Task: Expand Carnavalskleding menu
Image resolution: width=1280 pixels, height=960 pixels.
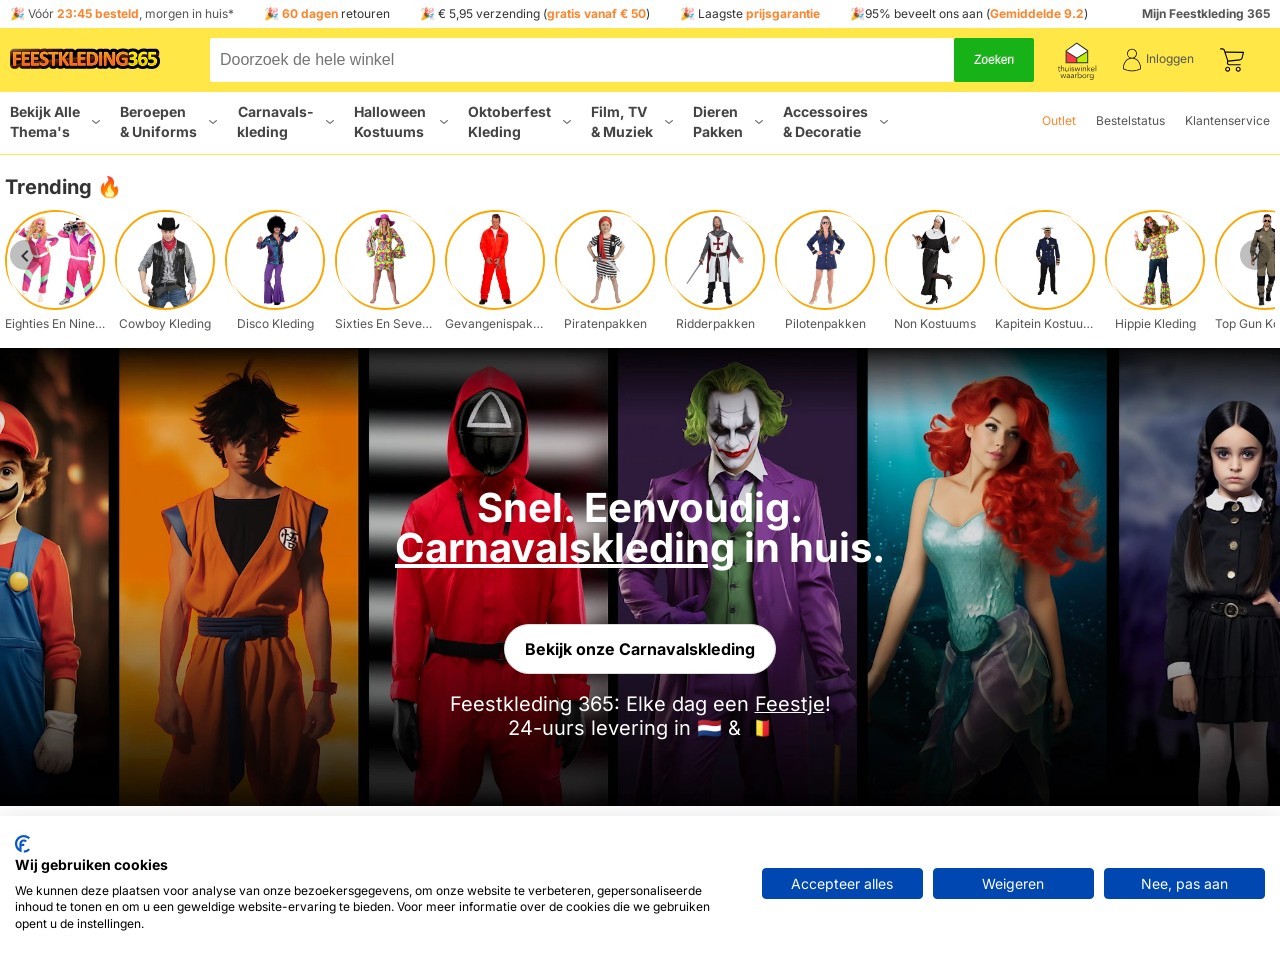Action: (x=285, y=122)
